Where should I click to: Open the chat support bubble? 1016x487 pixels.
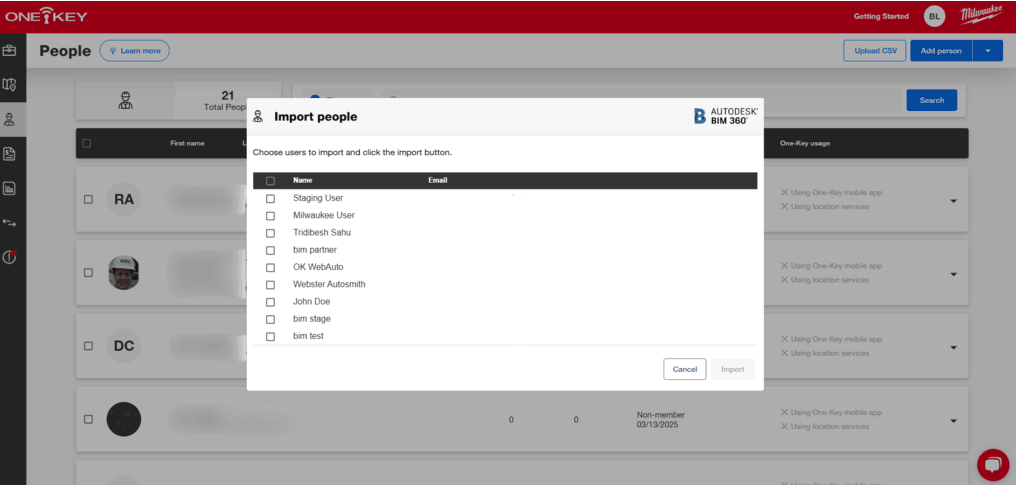point(993,464)
